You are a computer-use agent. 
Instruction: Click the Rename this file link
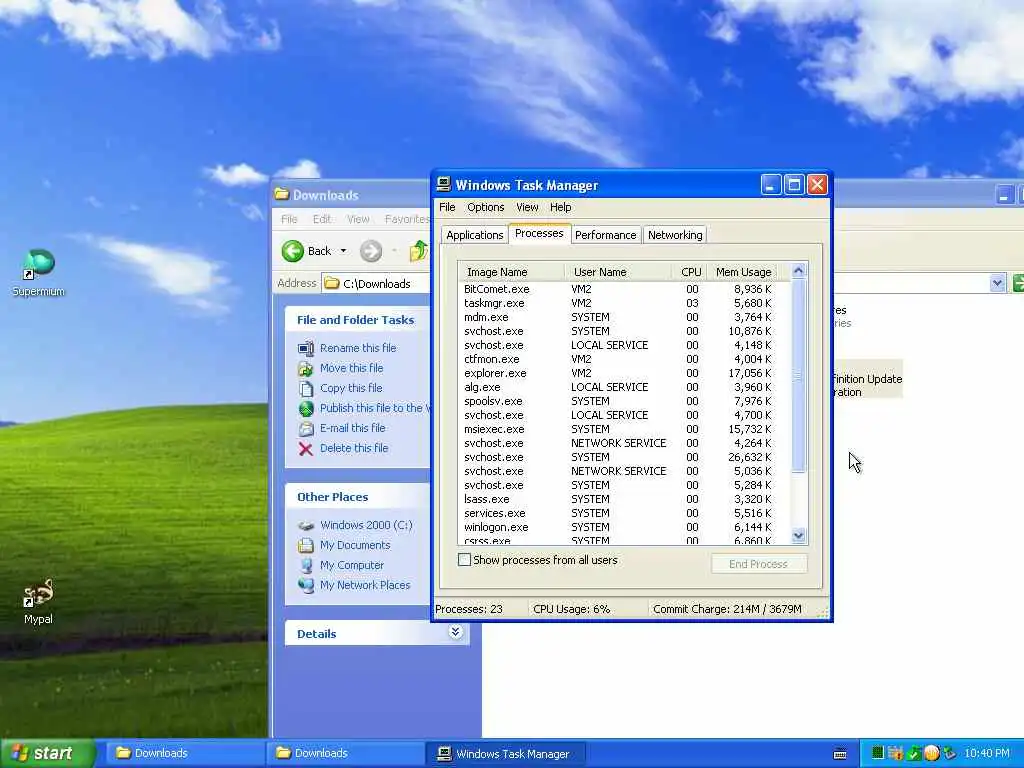(358, 348)
